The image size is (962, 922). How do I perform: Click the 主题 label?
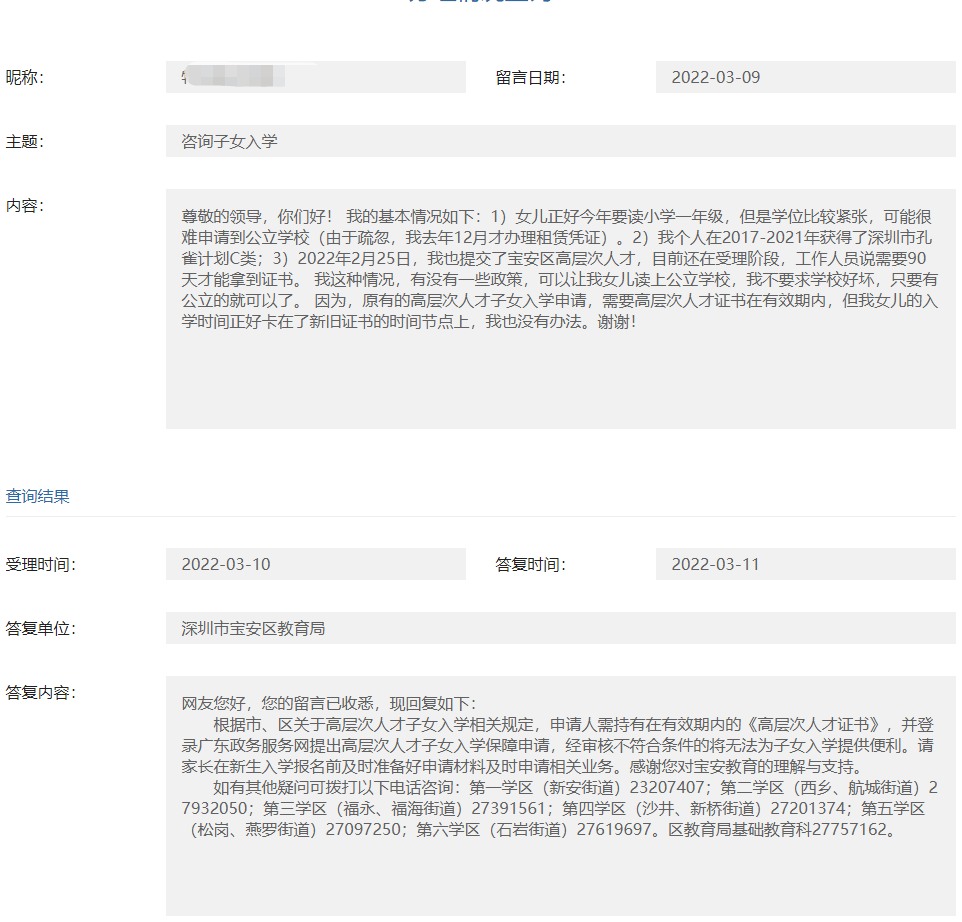[x=25, y=142]
